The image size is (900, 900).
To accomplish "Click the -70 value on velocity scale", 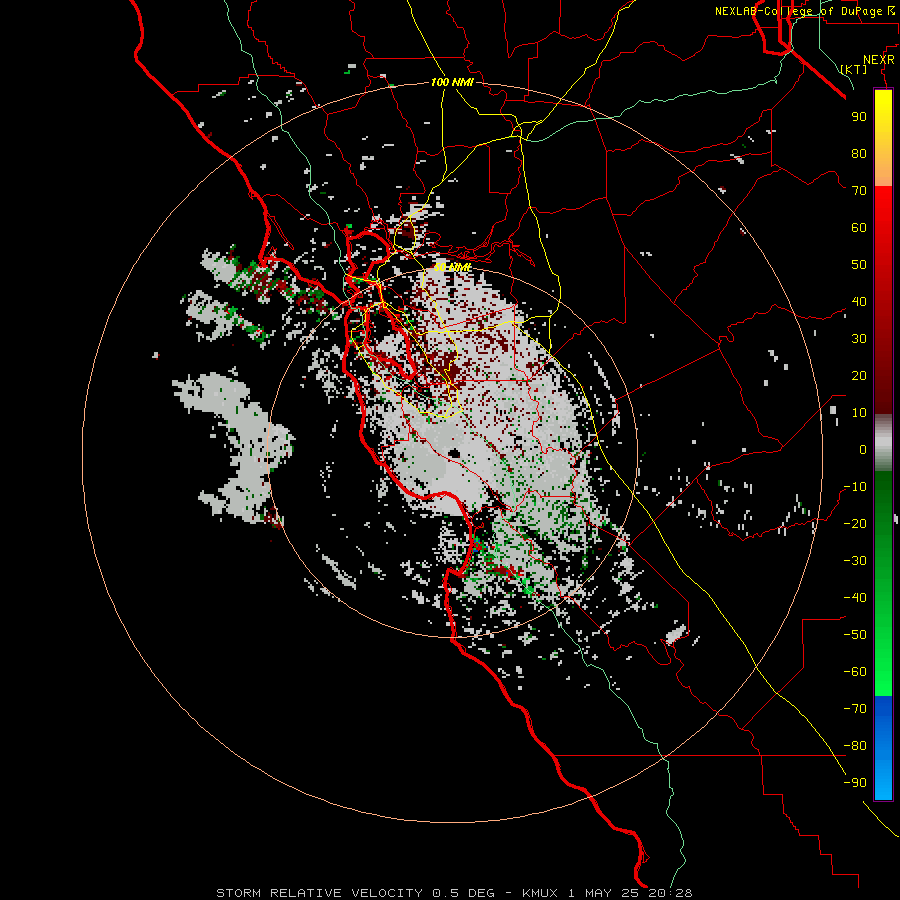I will click(855, 709).
